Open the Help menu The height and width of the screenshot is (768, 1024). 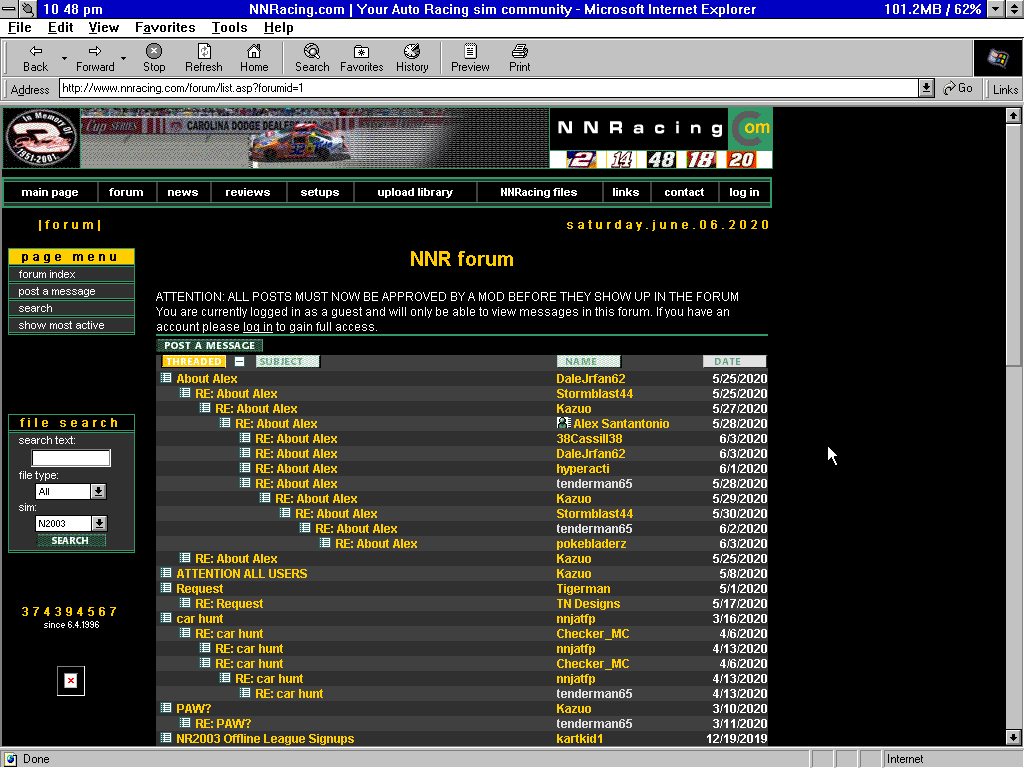point(279,27)
